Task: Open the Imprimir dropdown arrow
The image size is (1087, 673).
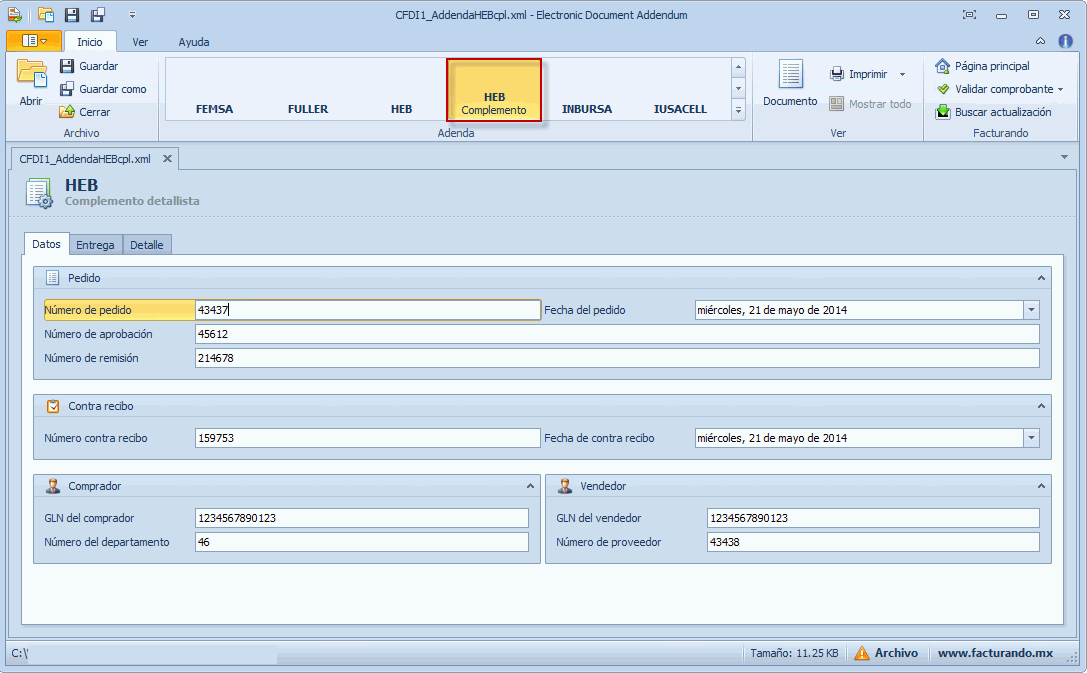Action: 902,74
